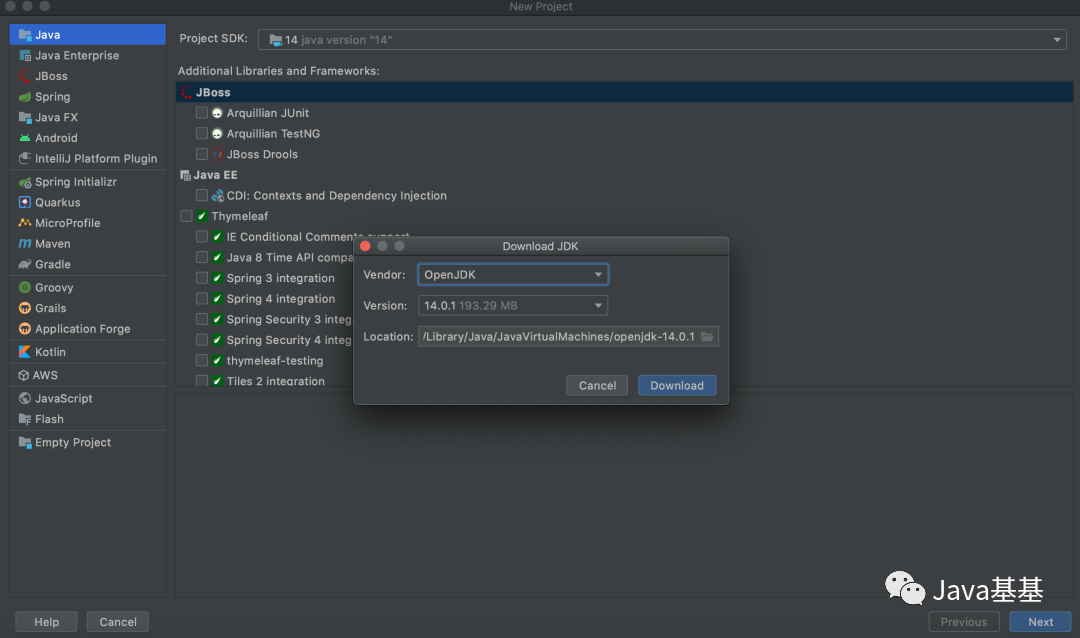Pick the Flash project icon
1080x638 pixels.
(25, 419)
